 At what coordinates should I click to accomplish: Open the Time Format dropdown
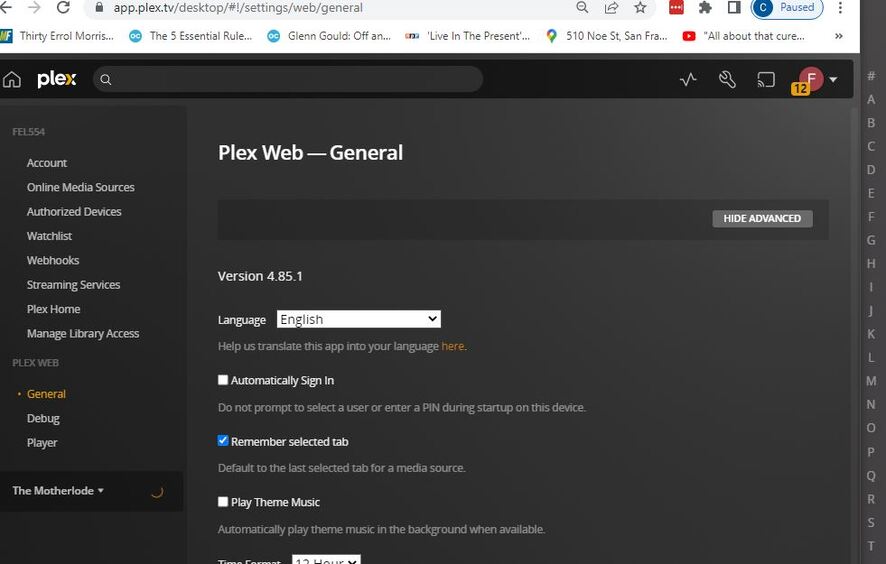coord(326,559)
